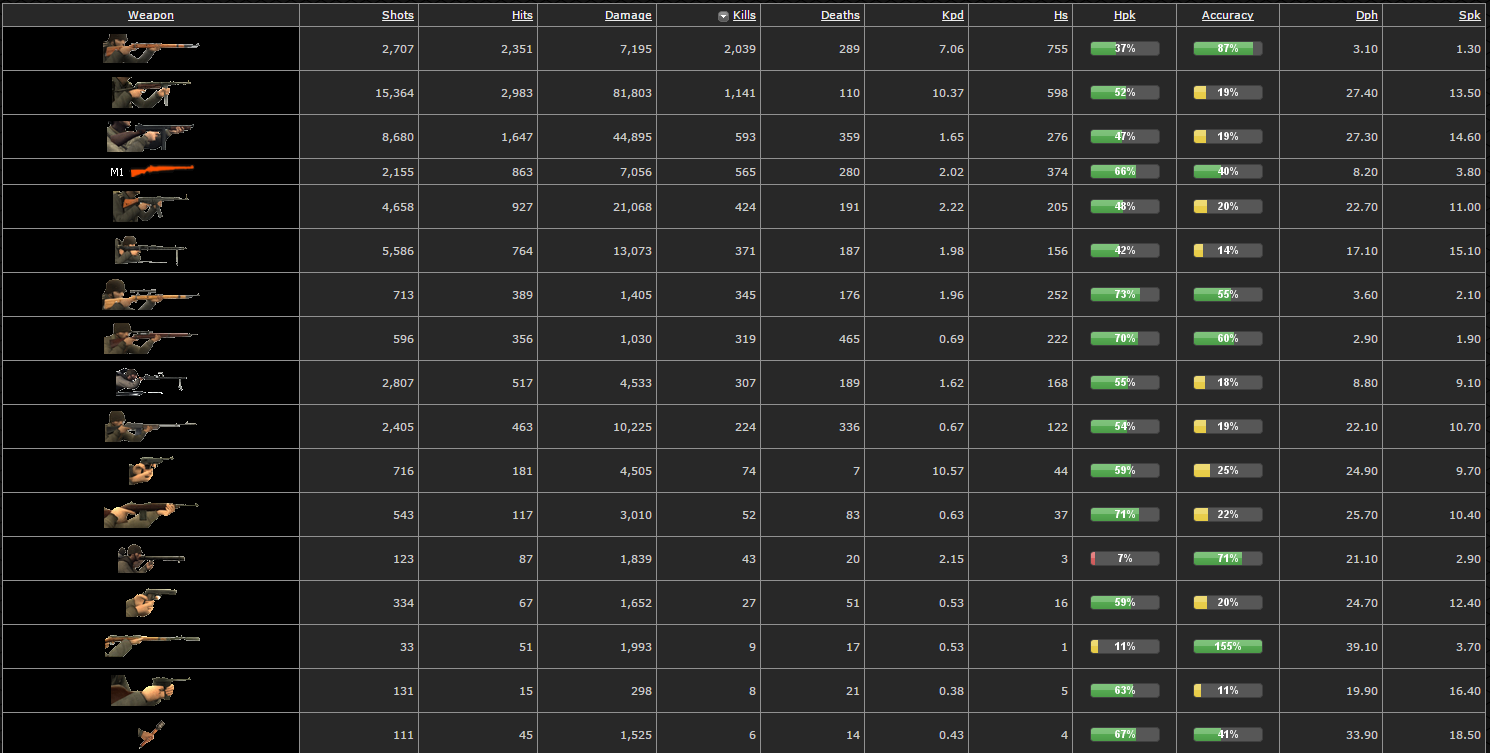
Task: Open the pistol icon in the 131 shots row
Action: point(151,690)
